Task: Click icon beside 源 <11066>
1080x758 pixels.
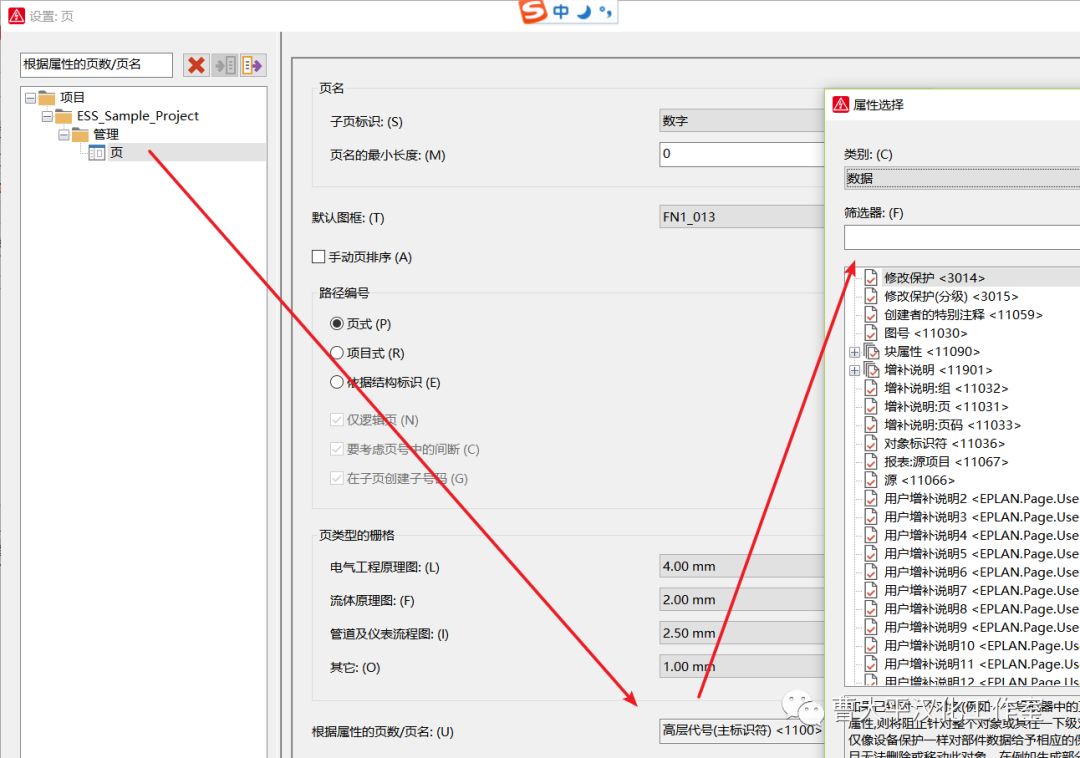Action: click(x=871, y=480)
